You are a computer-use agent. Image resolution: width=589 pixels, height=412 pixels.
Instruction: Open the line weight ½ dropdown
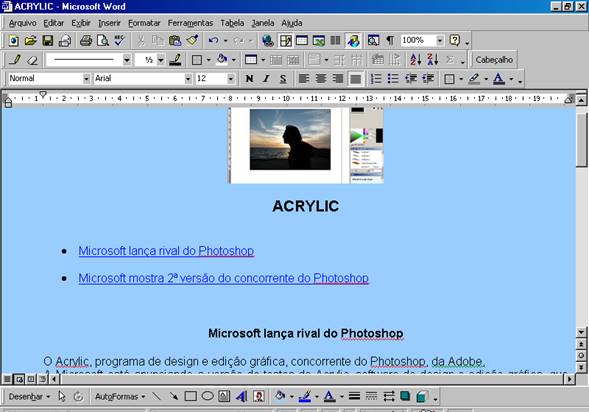click(x=161, y=60)
